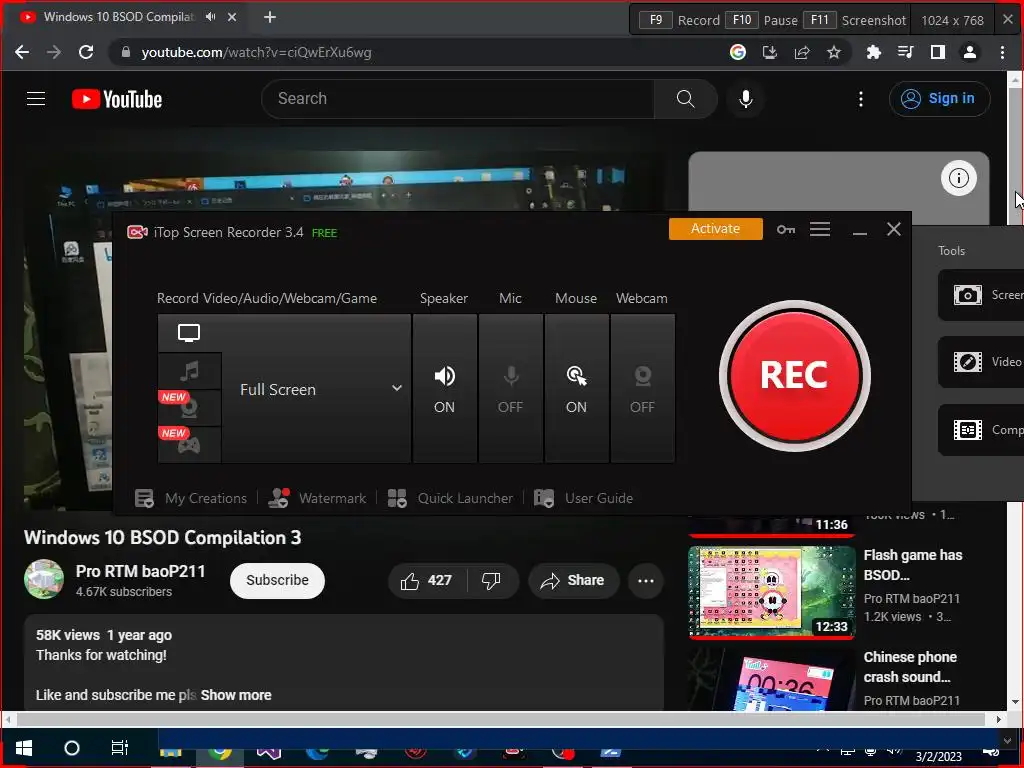The width and height of the screenshot is (1024, 768).
Task: Open the Windows Start menu
Action: [x=24, y=748]
